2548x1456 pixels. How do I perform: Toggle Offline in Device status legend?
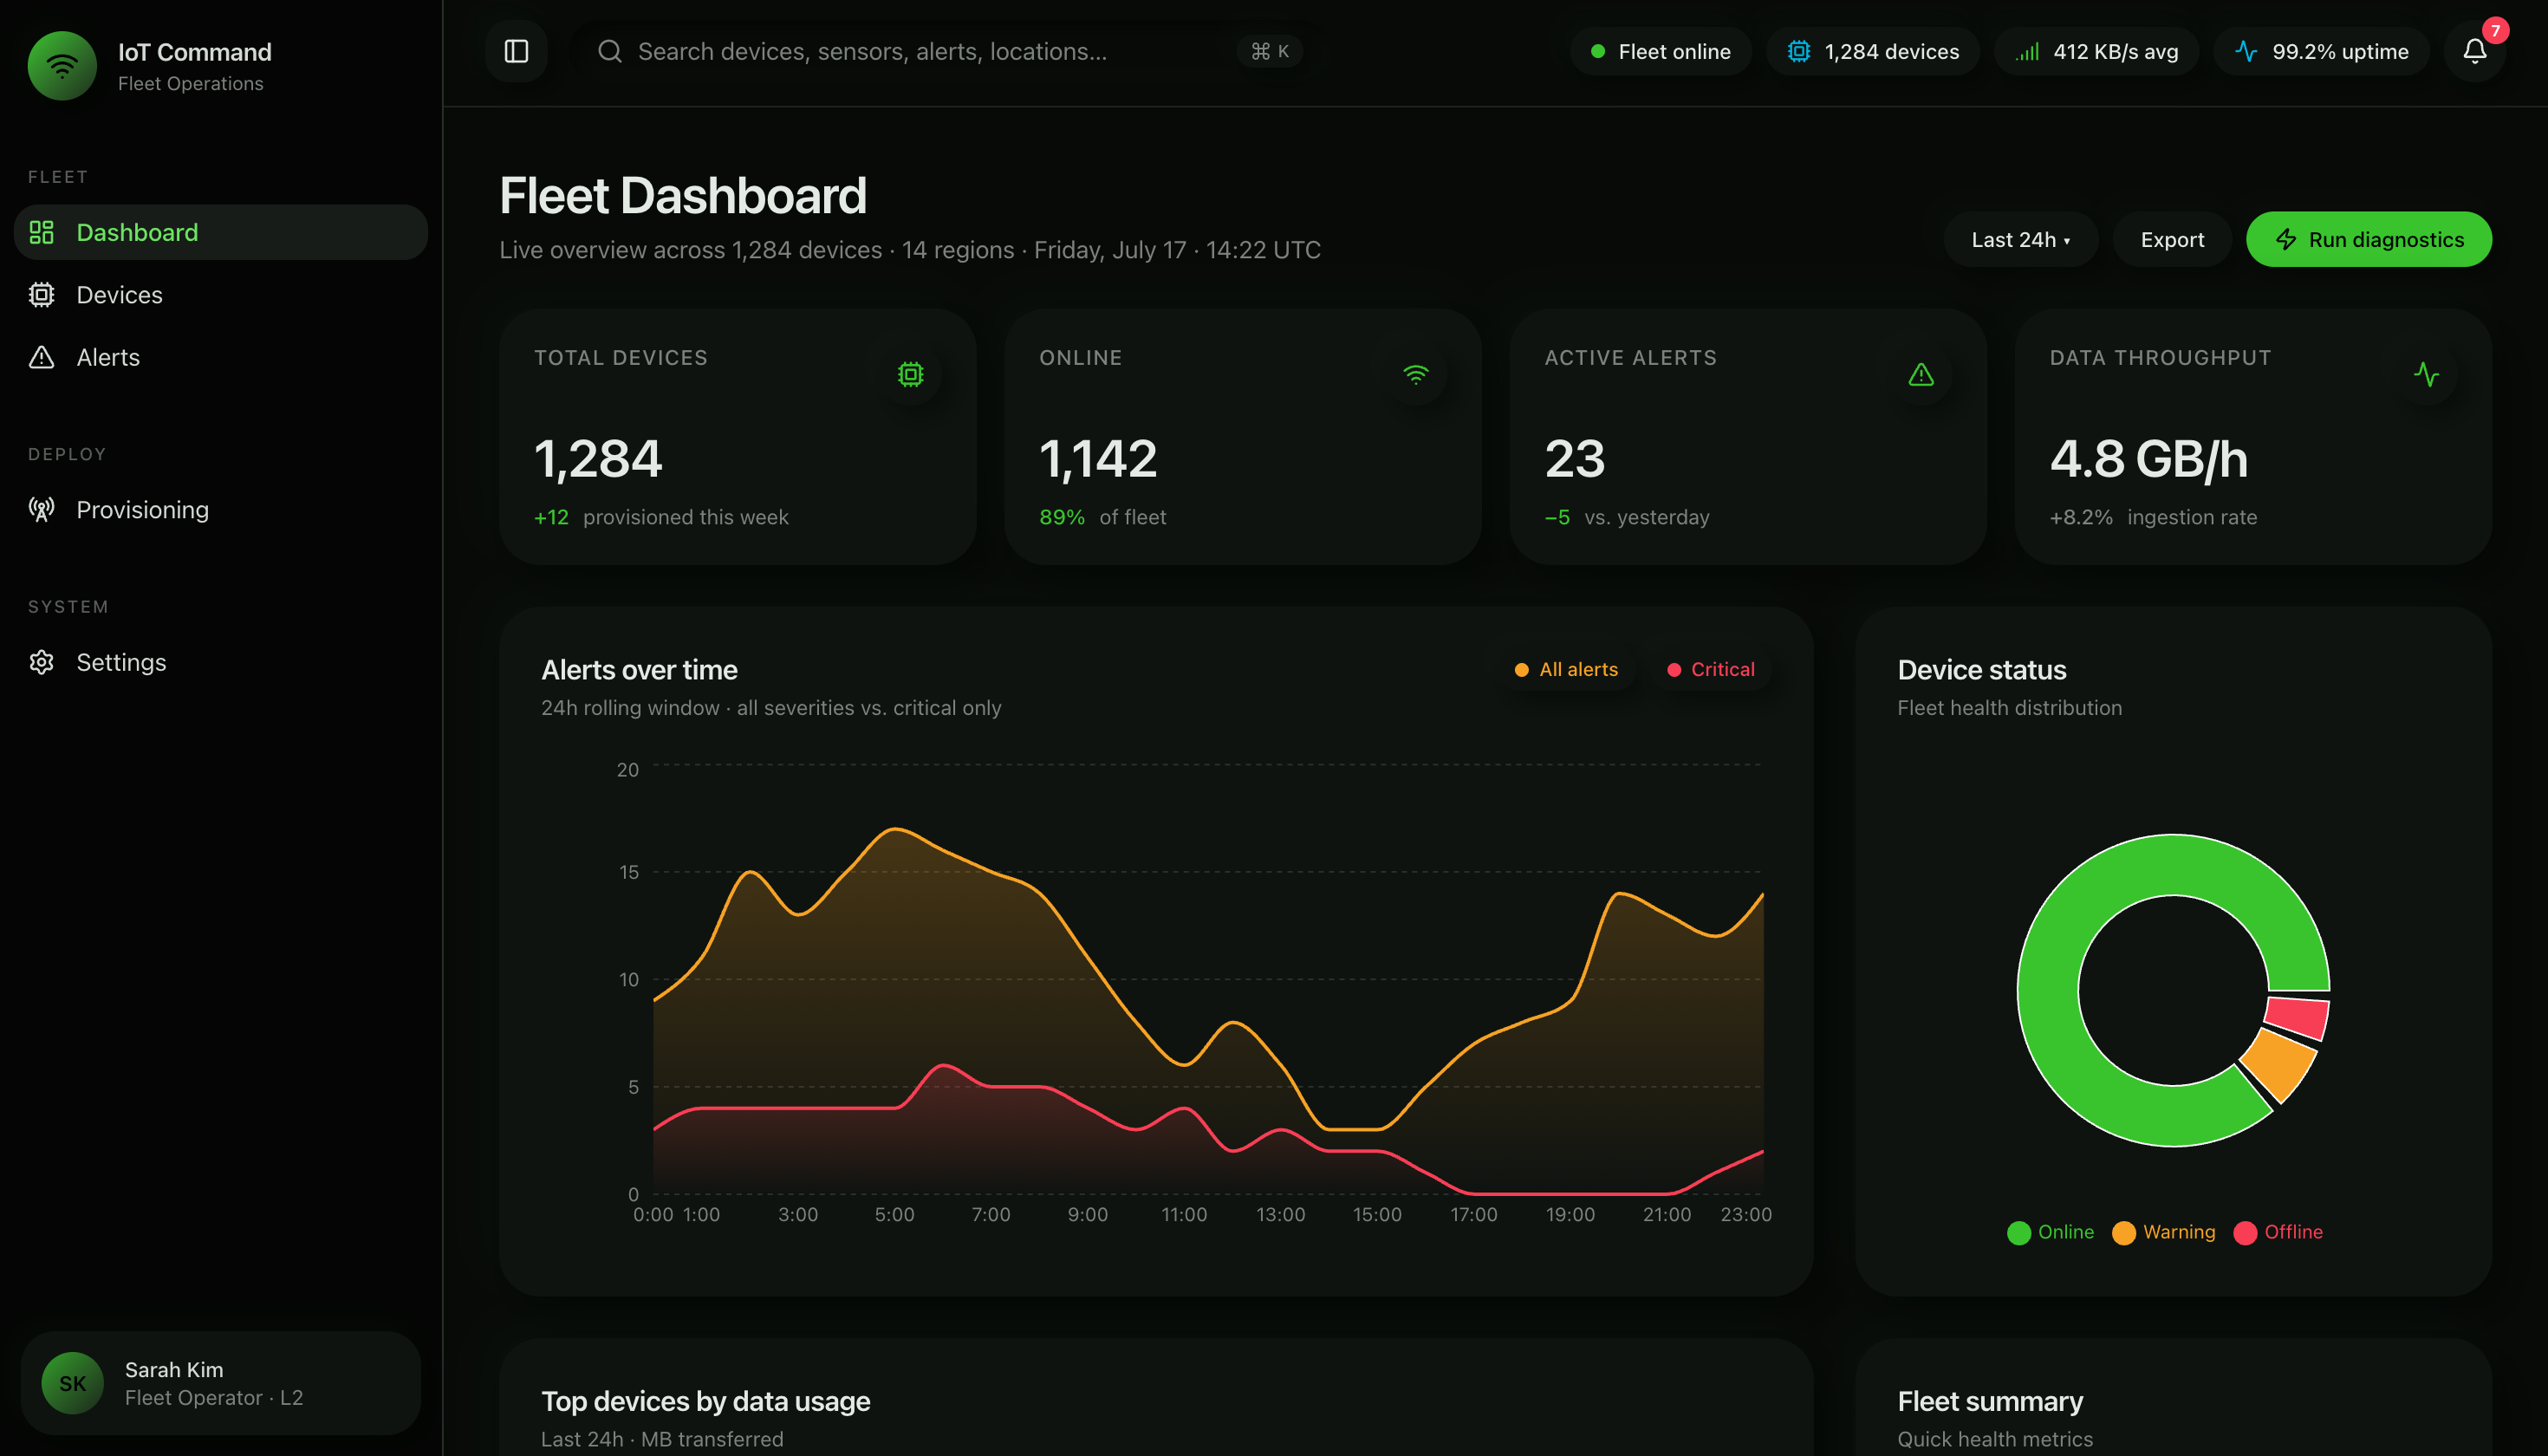tap(2278, 1232)
